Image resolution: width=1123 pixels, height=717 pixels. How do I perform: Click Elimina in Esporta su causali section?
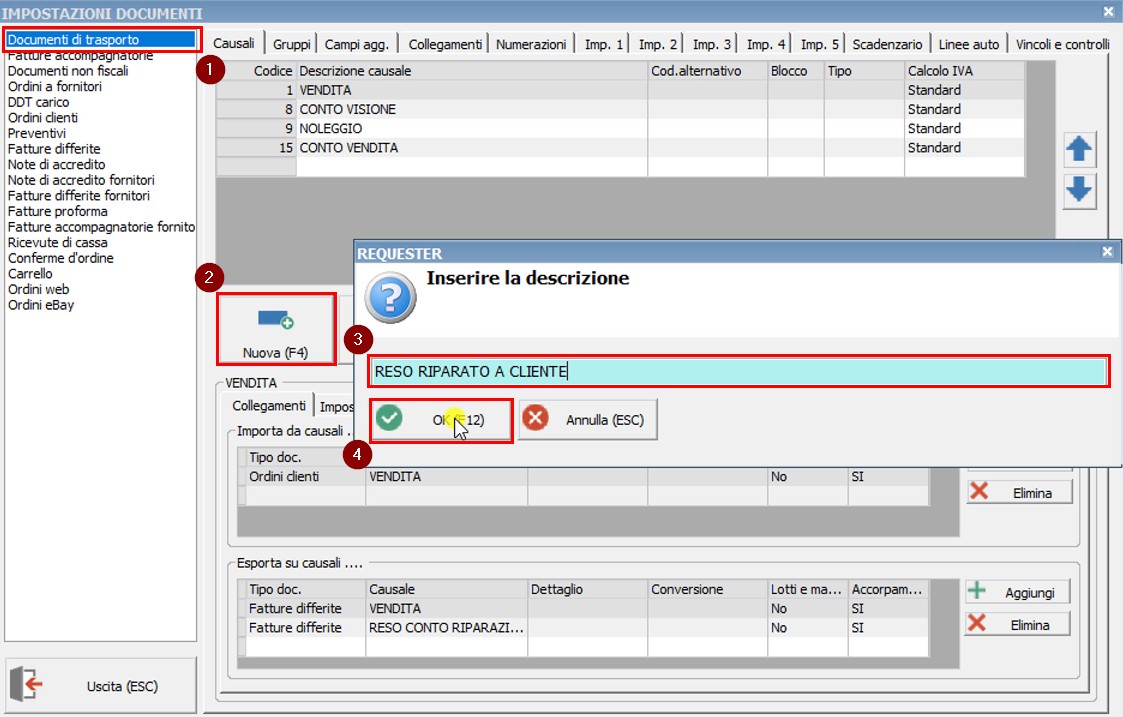click(1018, 625)
